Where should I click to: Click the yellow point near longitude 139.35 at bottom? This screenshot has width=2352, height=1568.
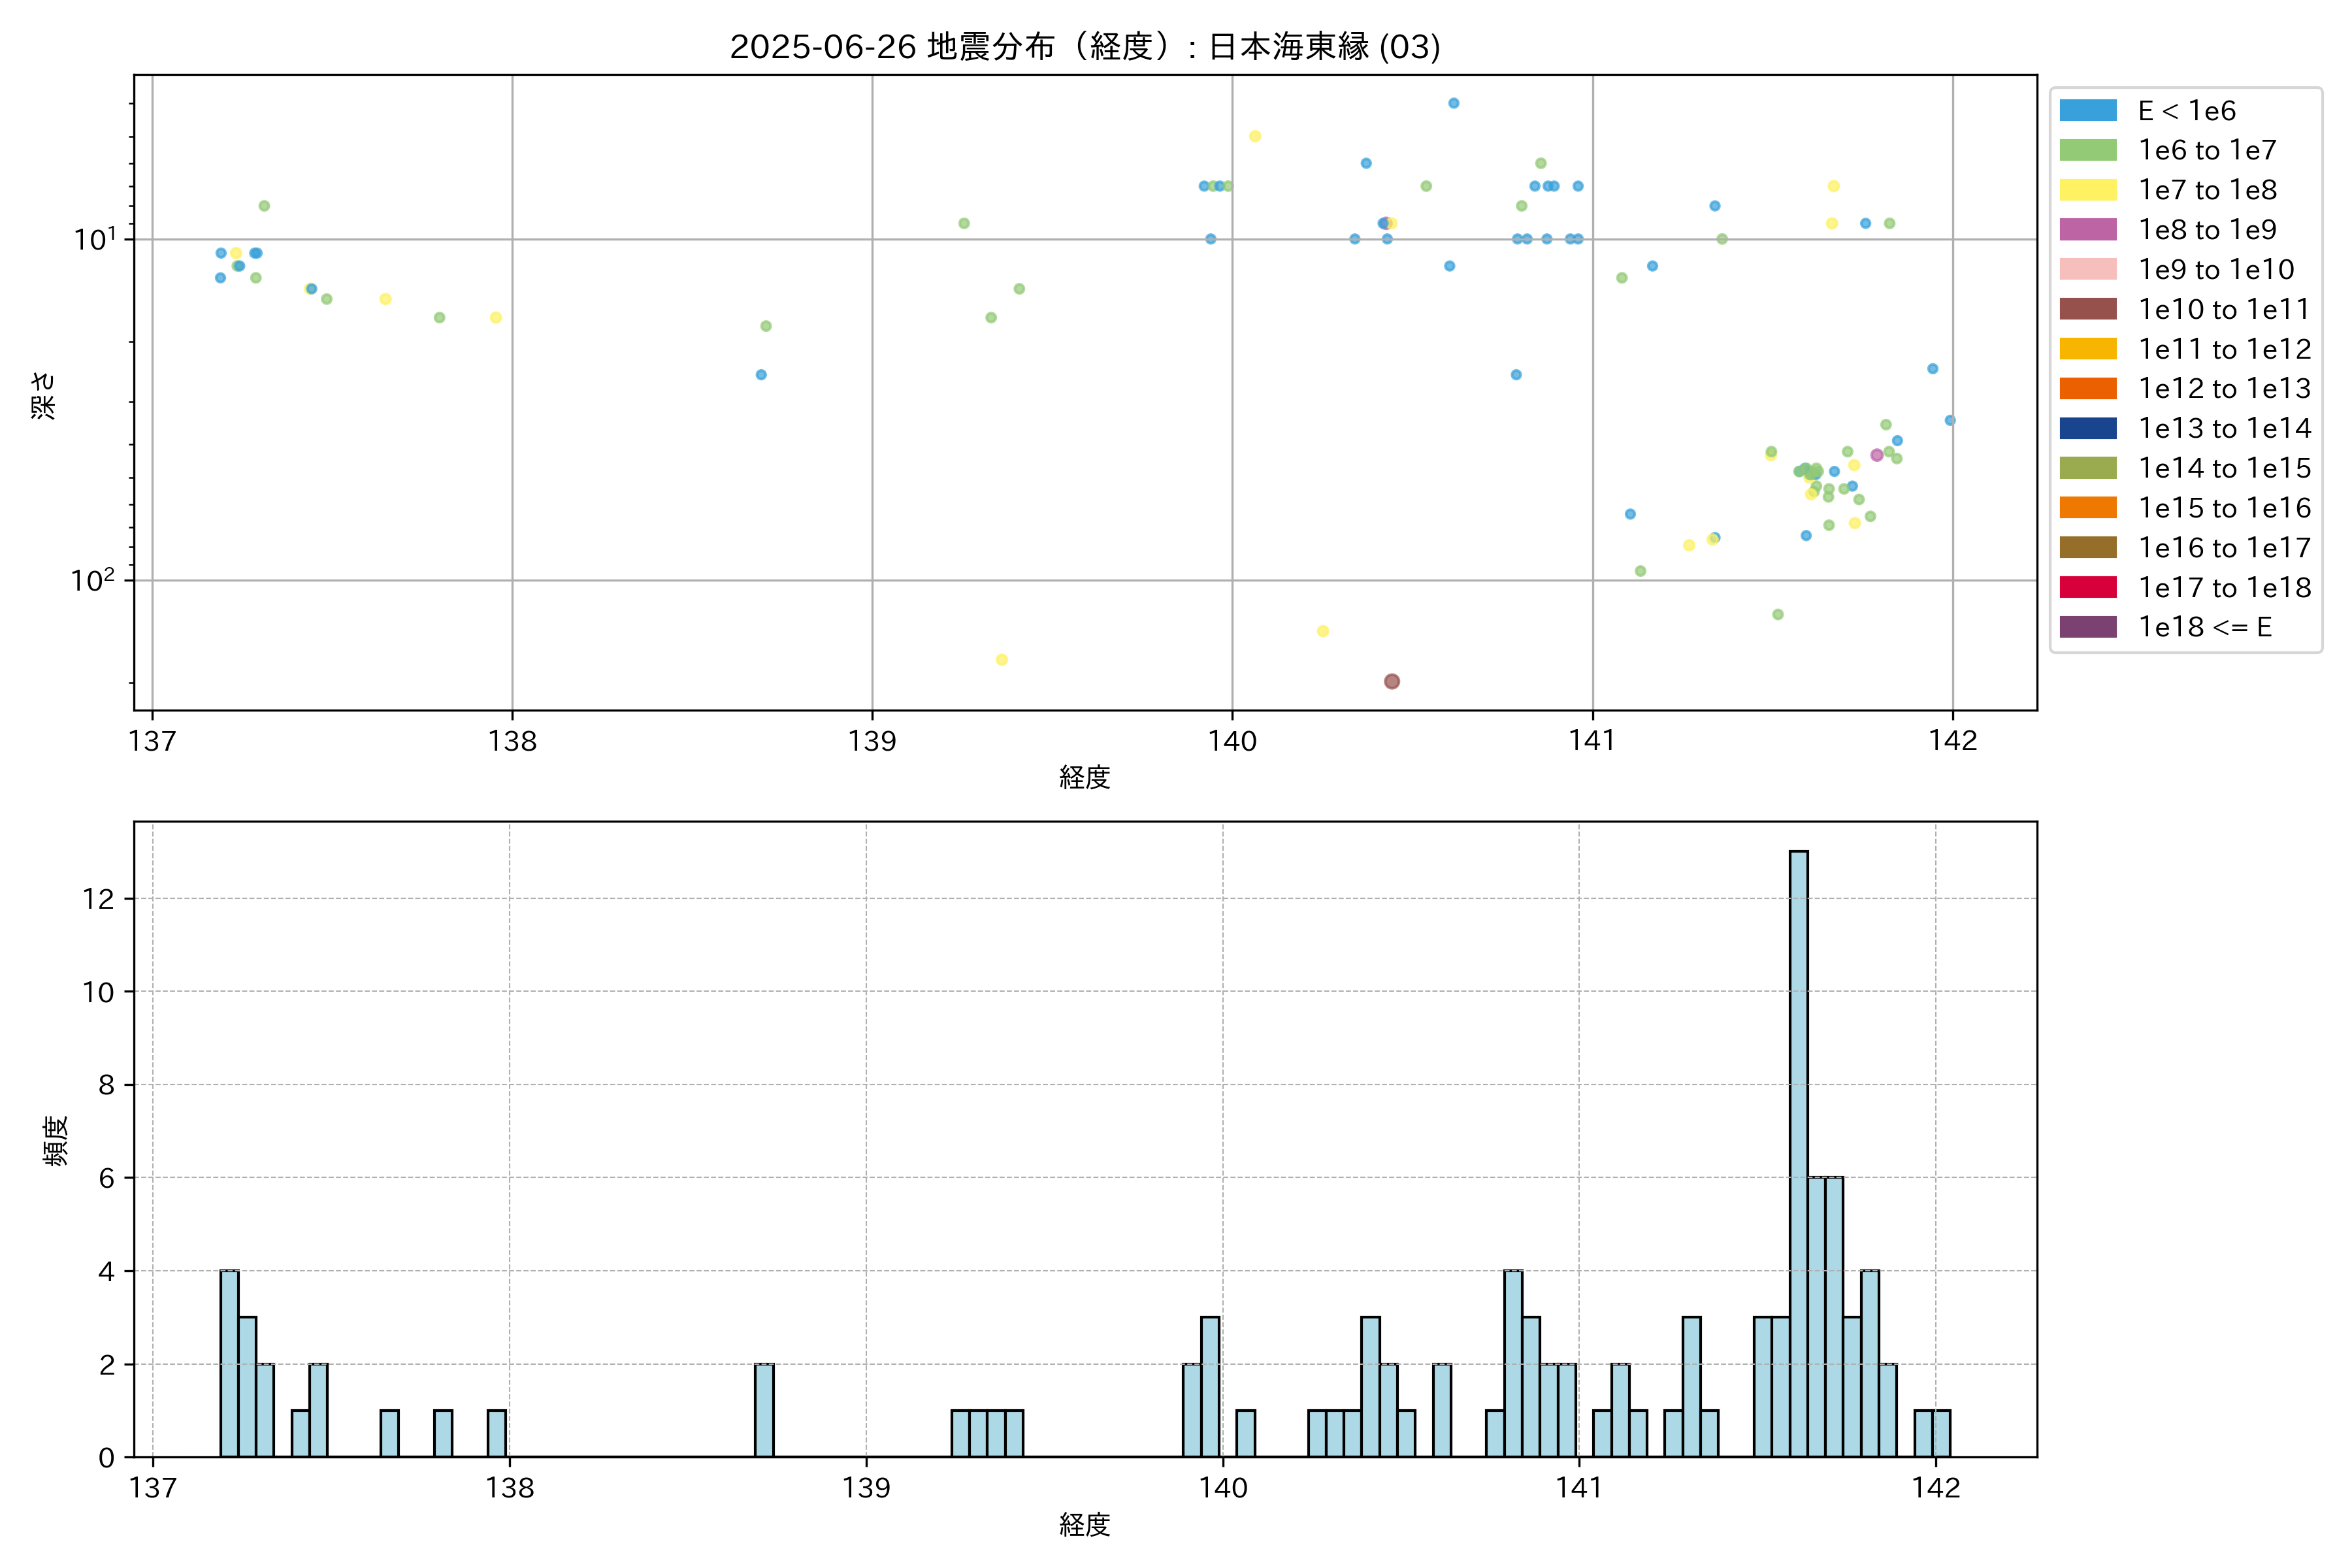click(1002, 660)
